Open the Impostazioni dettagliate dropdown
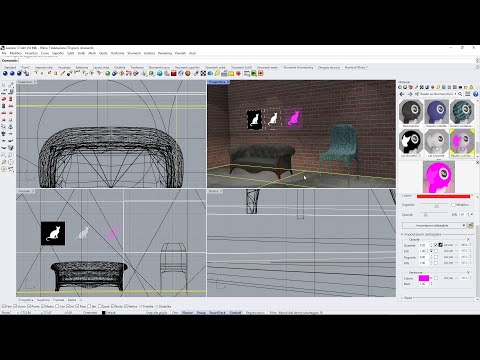The height and width of the screenshot is (360, 480). [434, 226]
